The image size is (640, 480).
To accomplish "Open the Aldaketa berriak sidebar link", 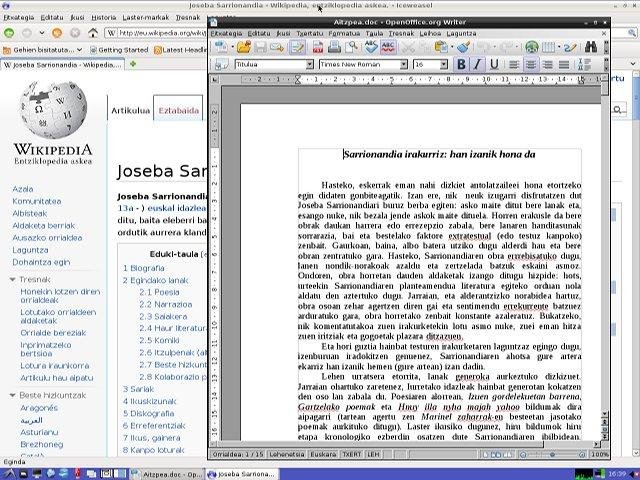I will [x=44, y=226].
